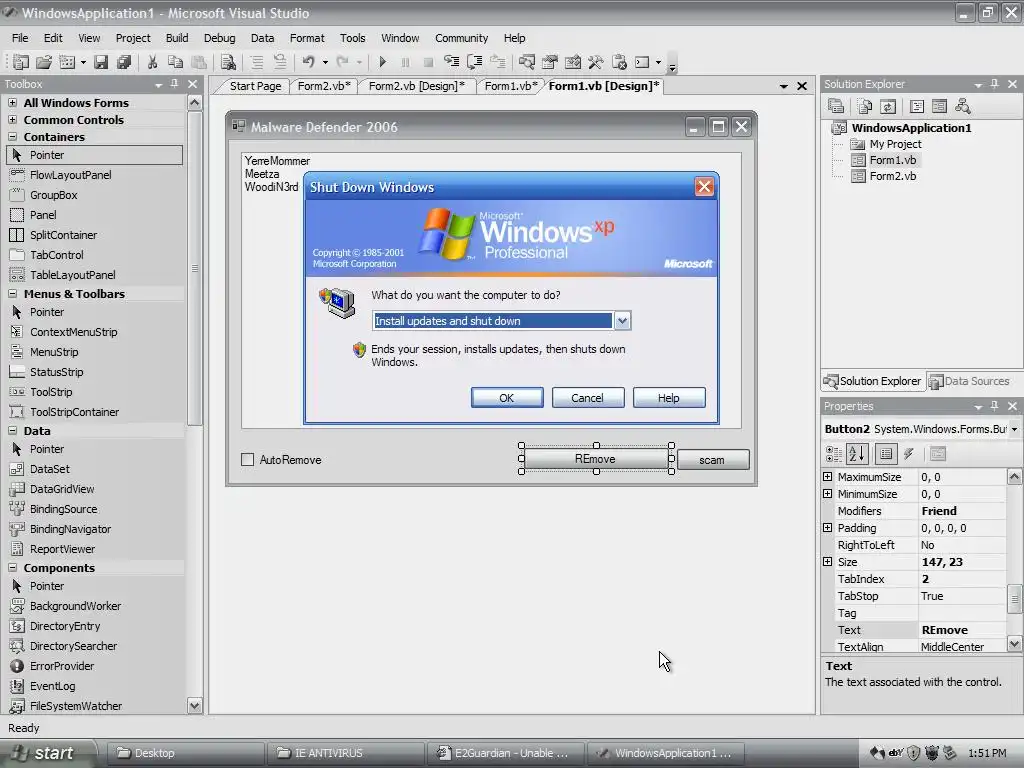Collapse the Components toolbox group

[12, 568]
